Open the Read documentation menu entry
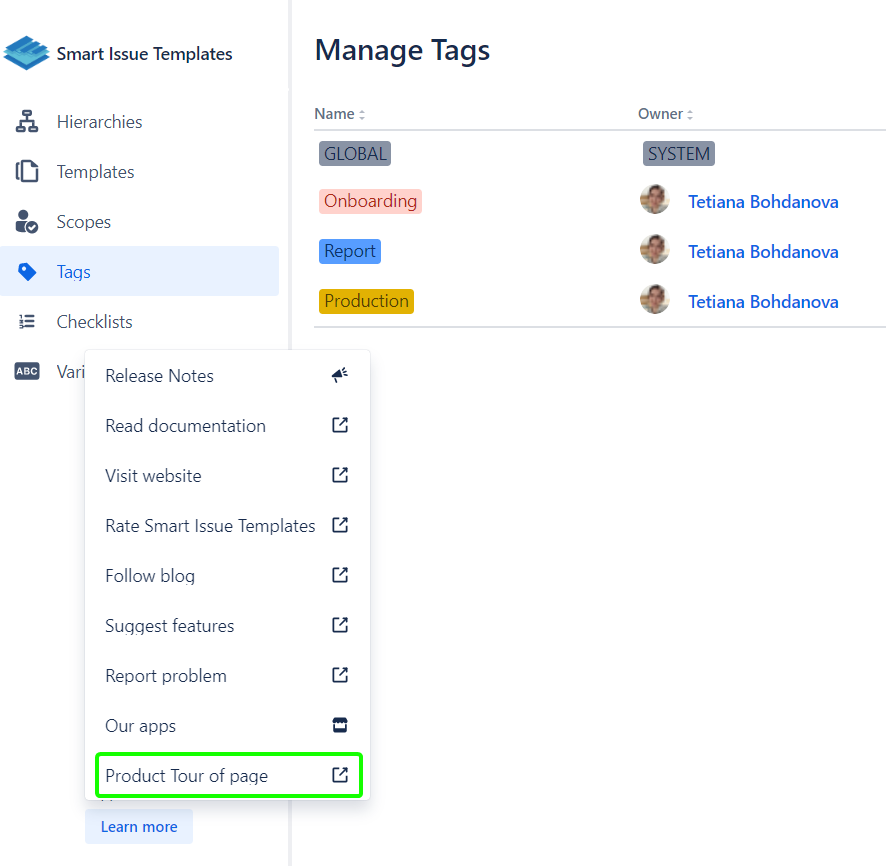 [186, 426]
